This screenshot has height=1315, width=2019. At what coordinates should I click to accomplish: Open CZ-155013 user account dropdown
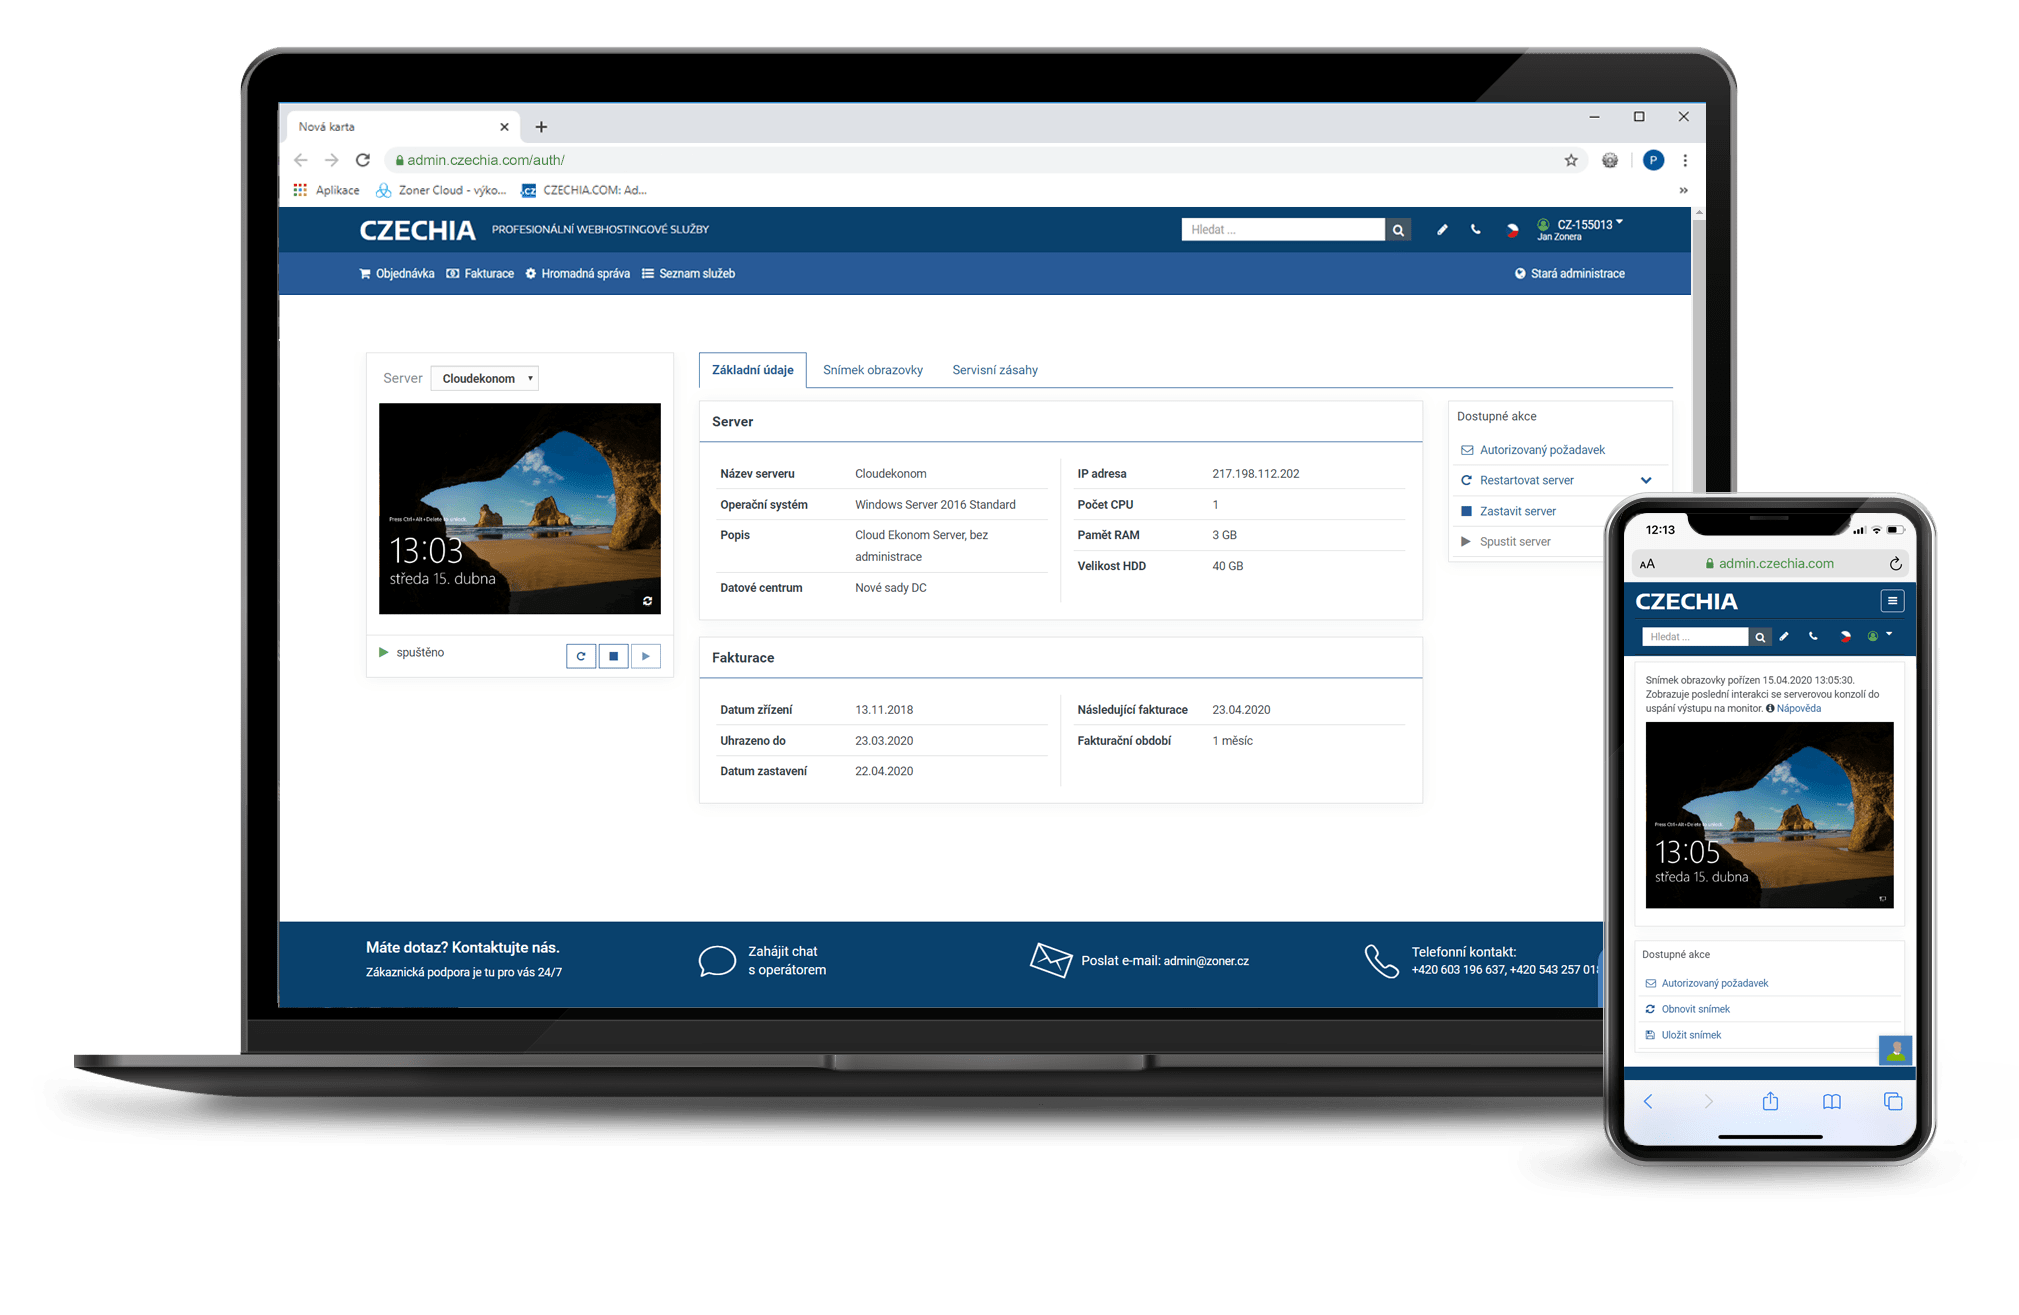[1580, 229]
